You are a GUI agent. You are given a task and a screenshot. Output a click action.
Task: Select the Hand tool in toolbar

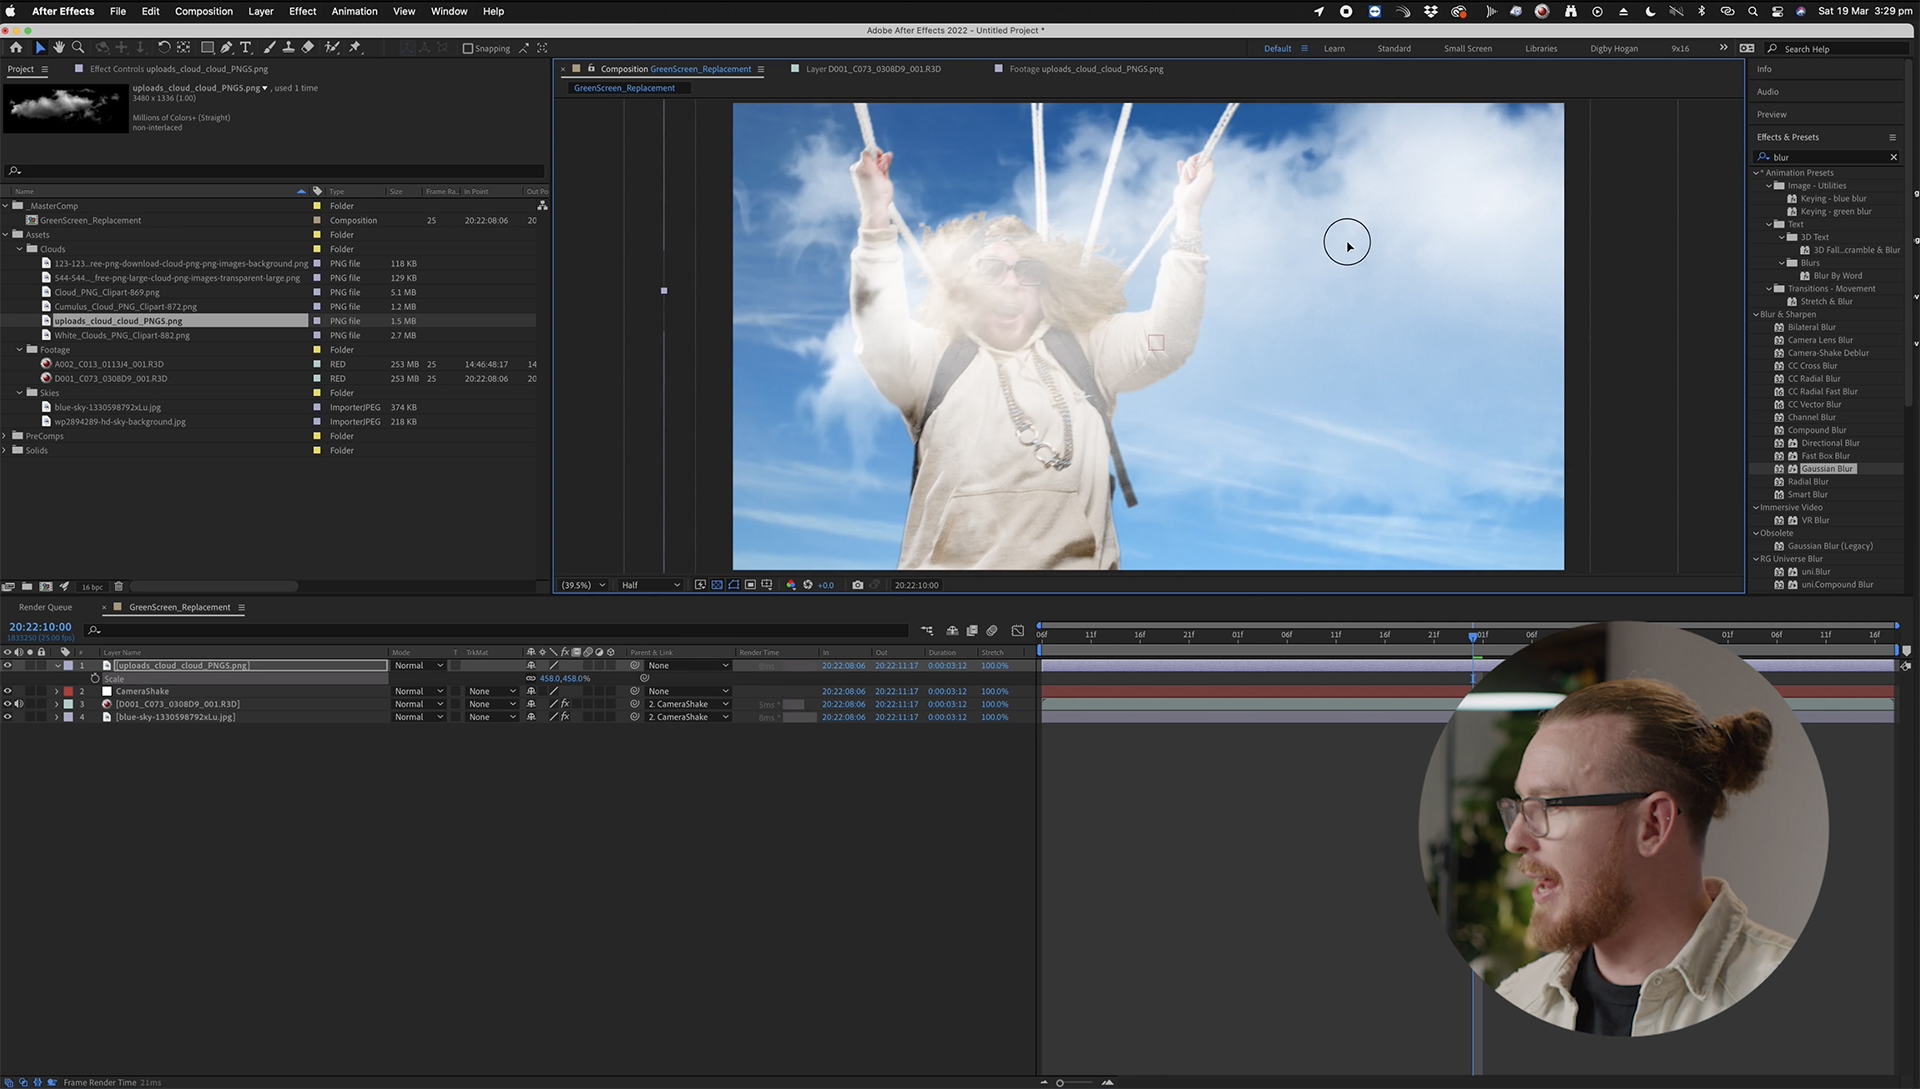click(59, 48)
